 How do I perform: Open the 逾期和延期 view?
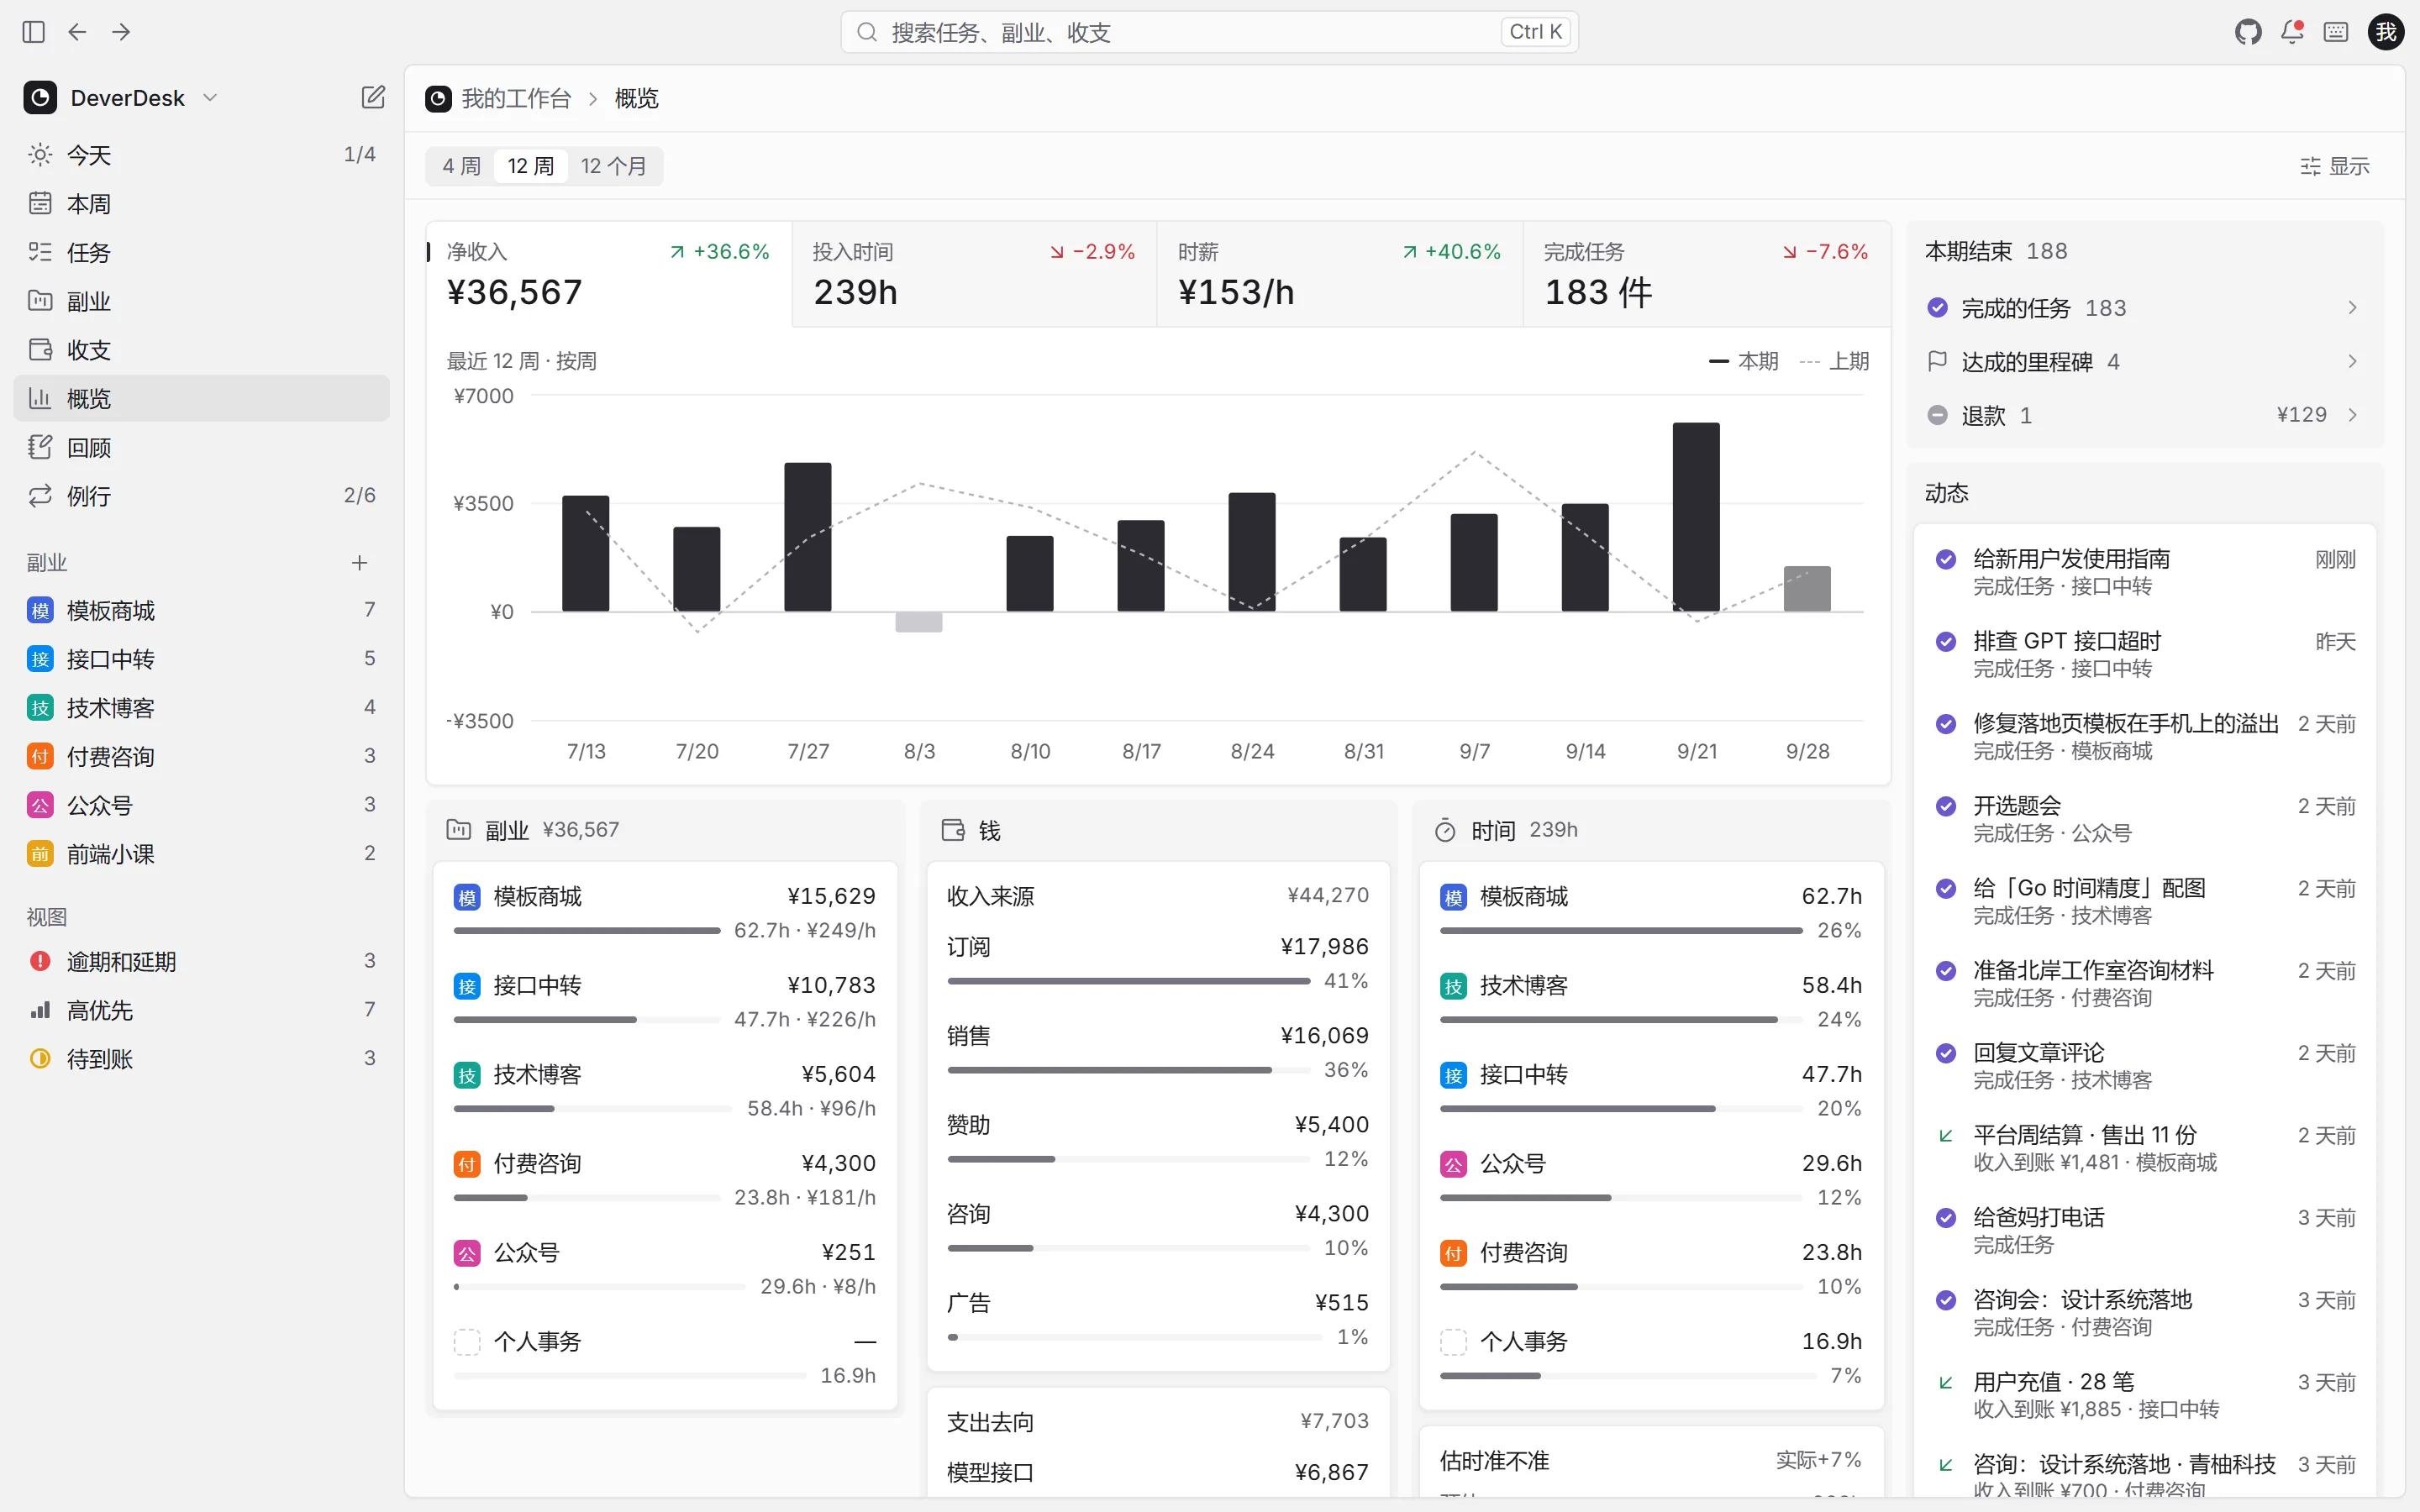[201, 961]
